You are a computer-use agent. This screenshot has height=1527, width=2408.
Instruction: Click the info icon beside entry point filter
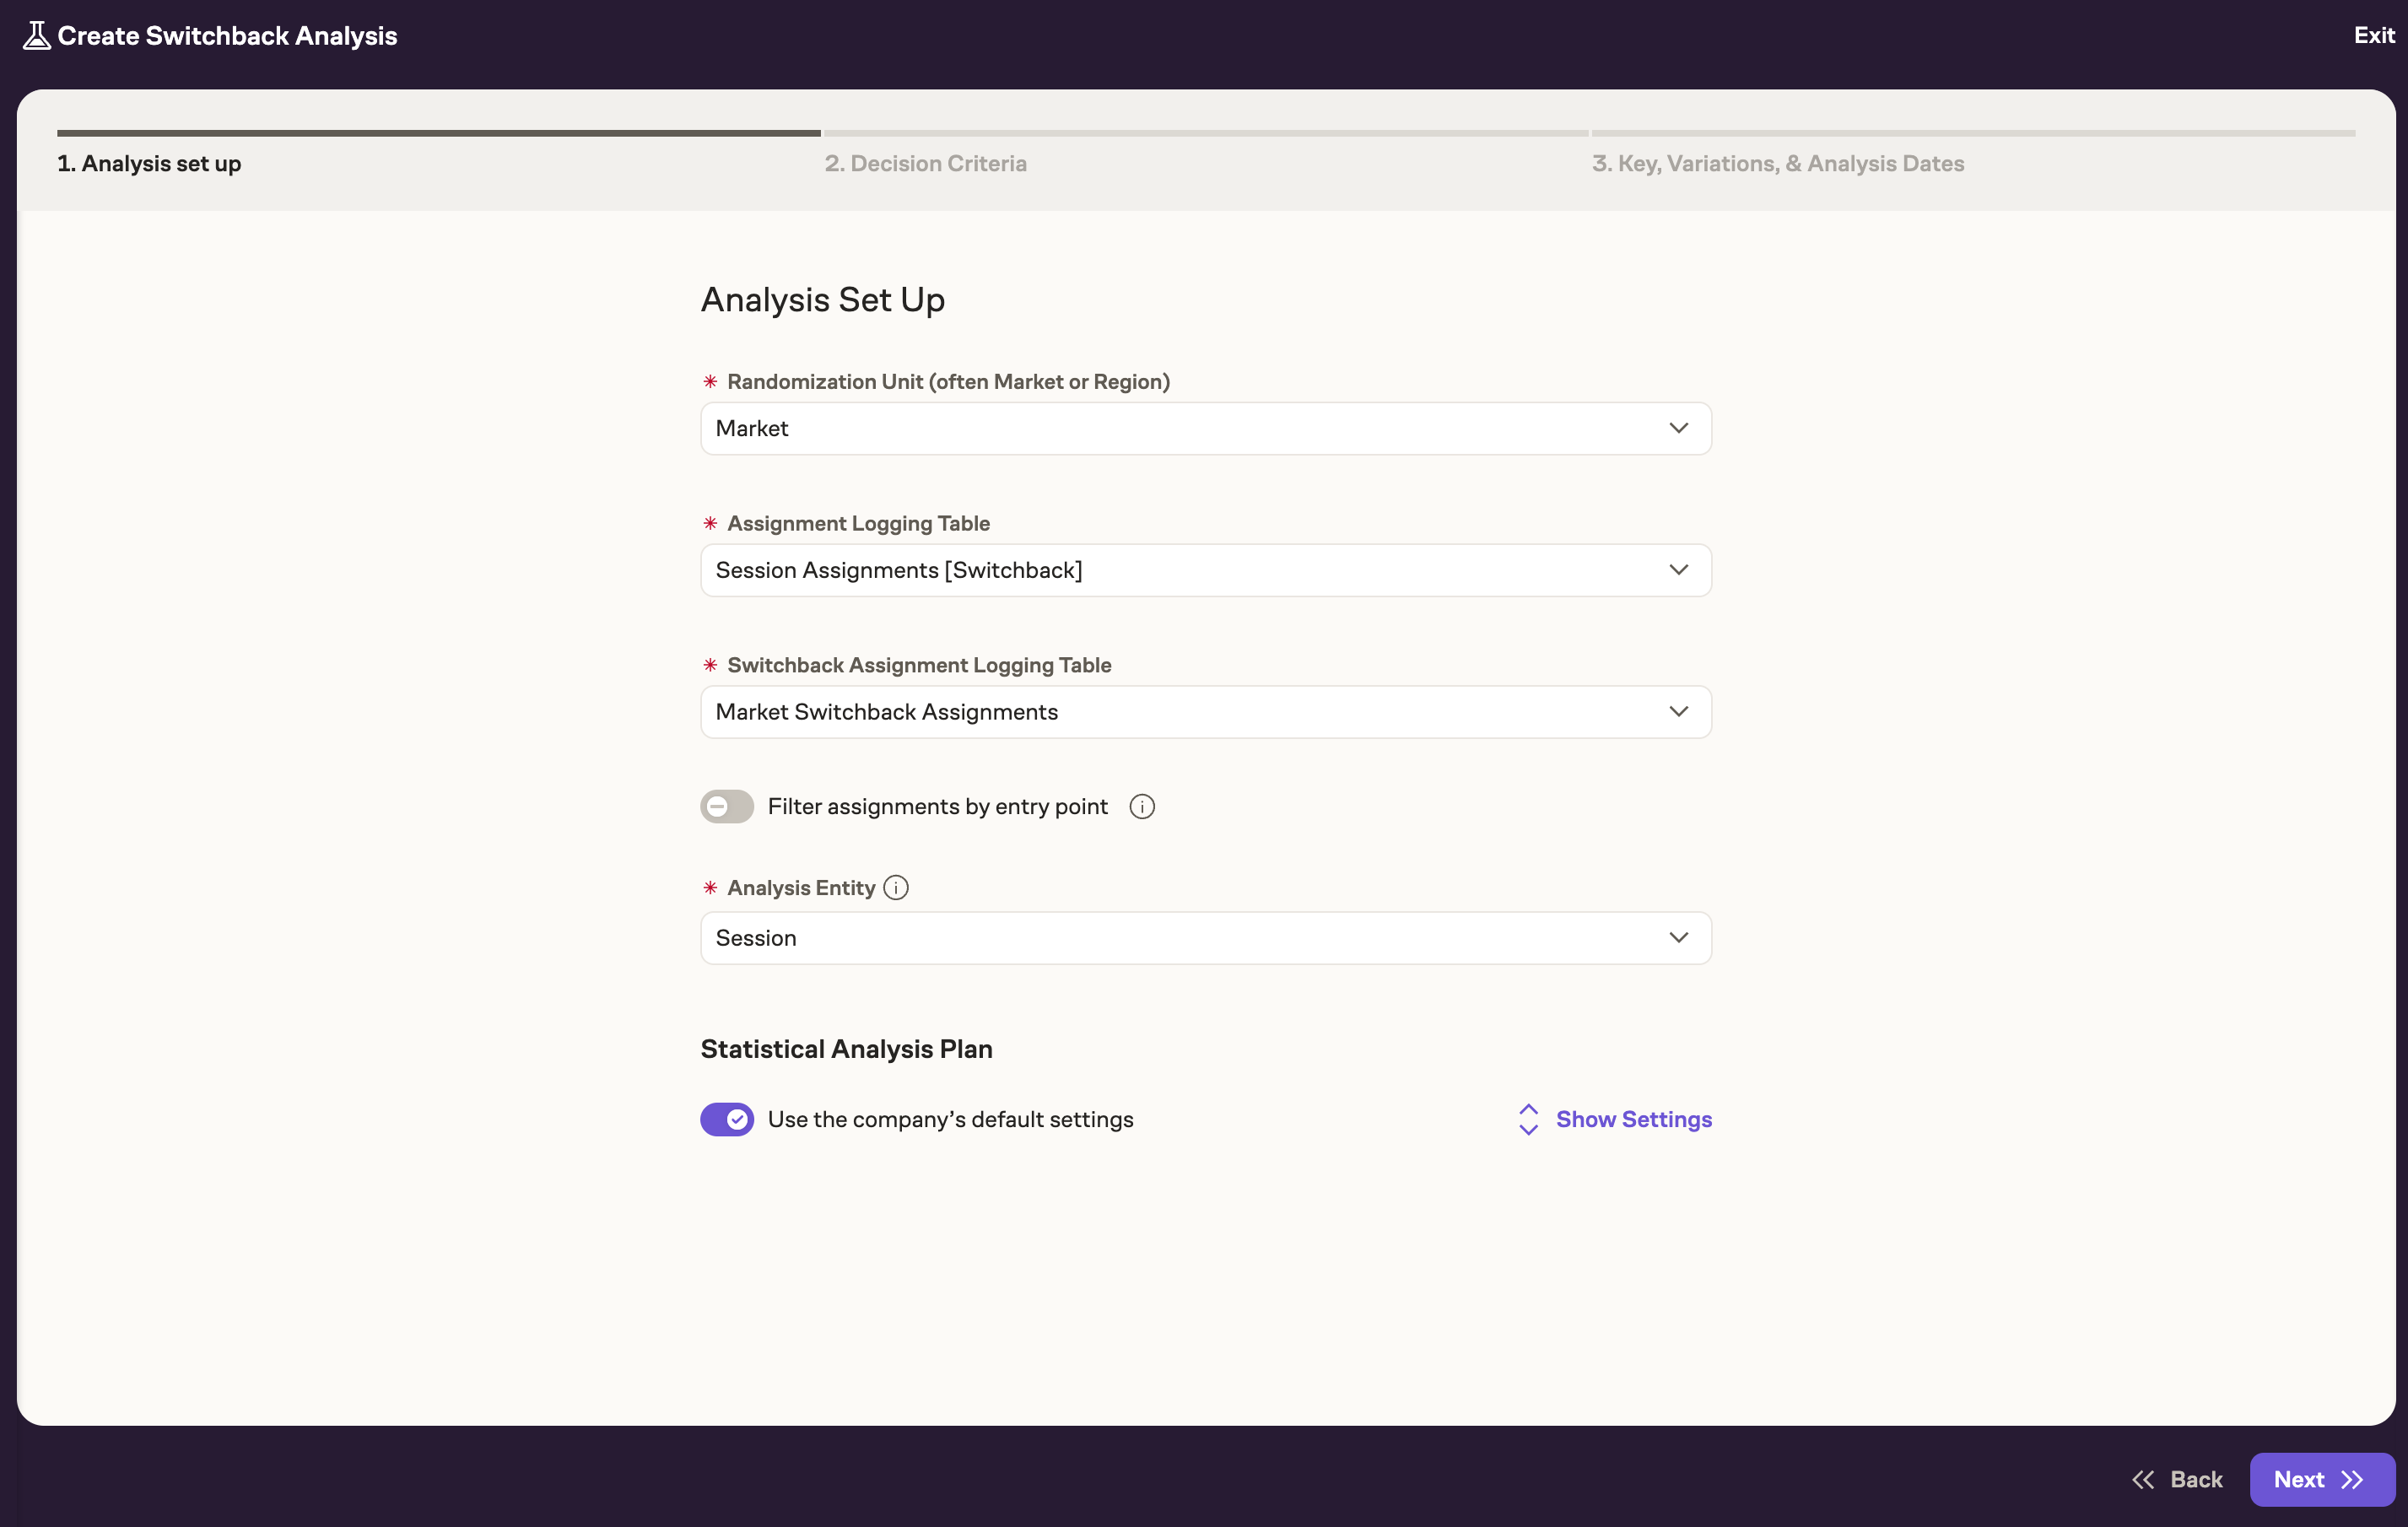[1141, 806]
